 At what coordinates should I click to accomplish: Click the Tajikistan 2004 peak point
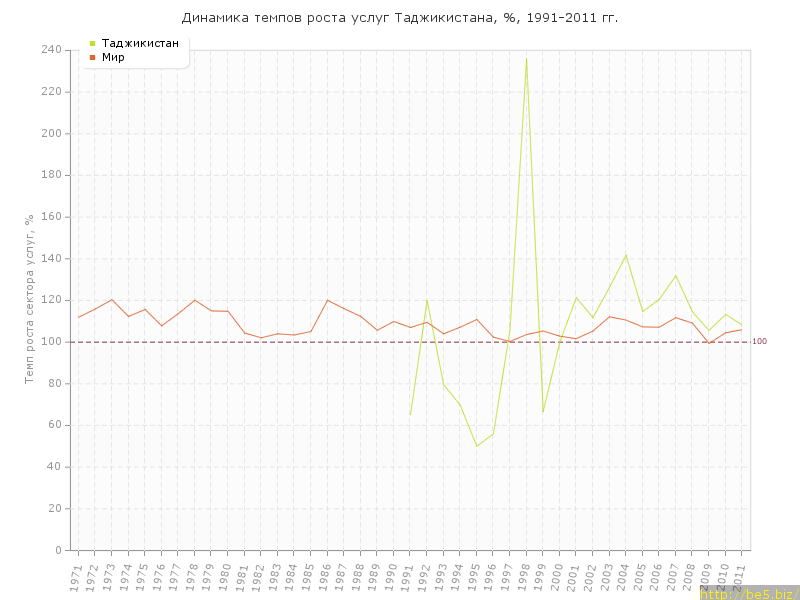(x=626, y=255)
